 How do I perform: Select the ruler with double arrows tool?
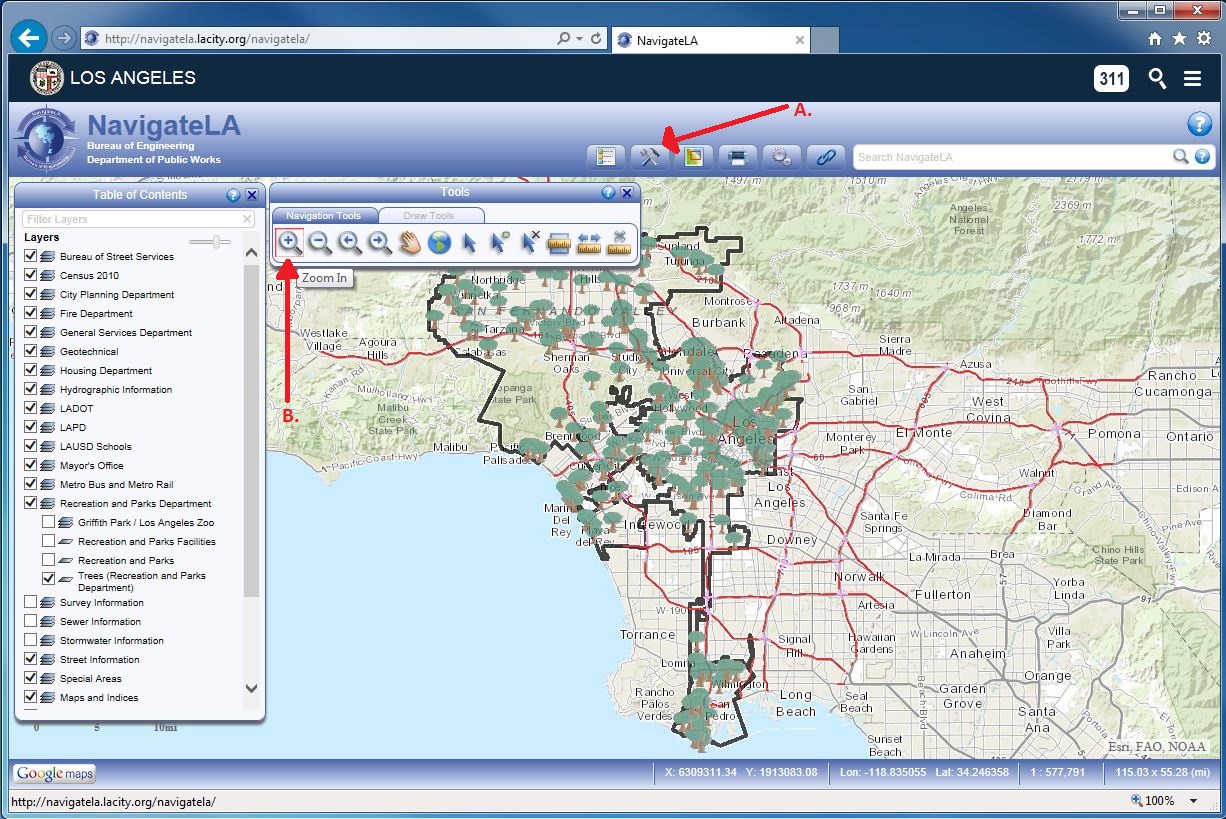pyautogui.click(x=589, y=242)
